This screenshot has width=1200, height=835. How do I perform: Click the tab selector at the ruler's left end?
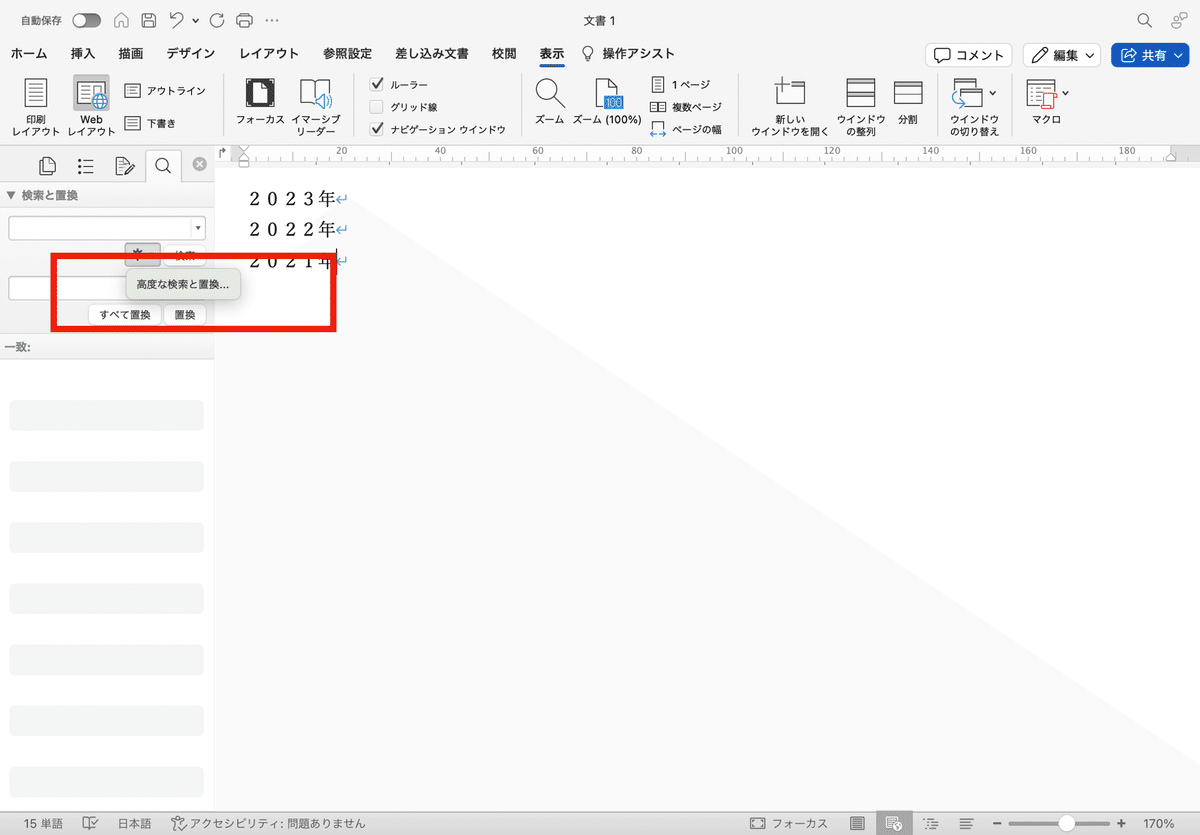pyautogui.click(x=223, y=153)
